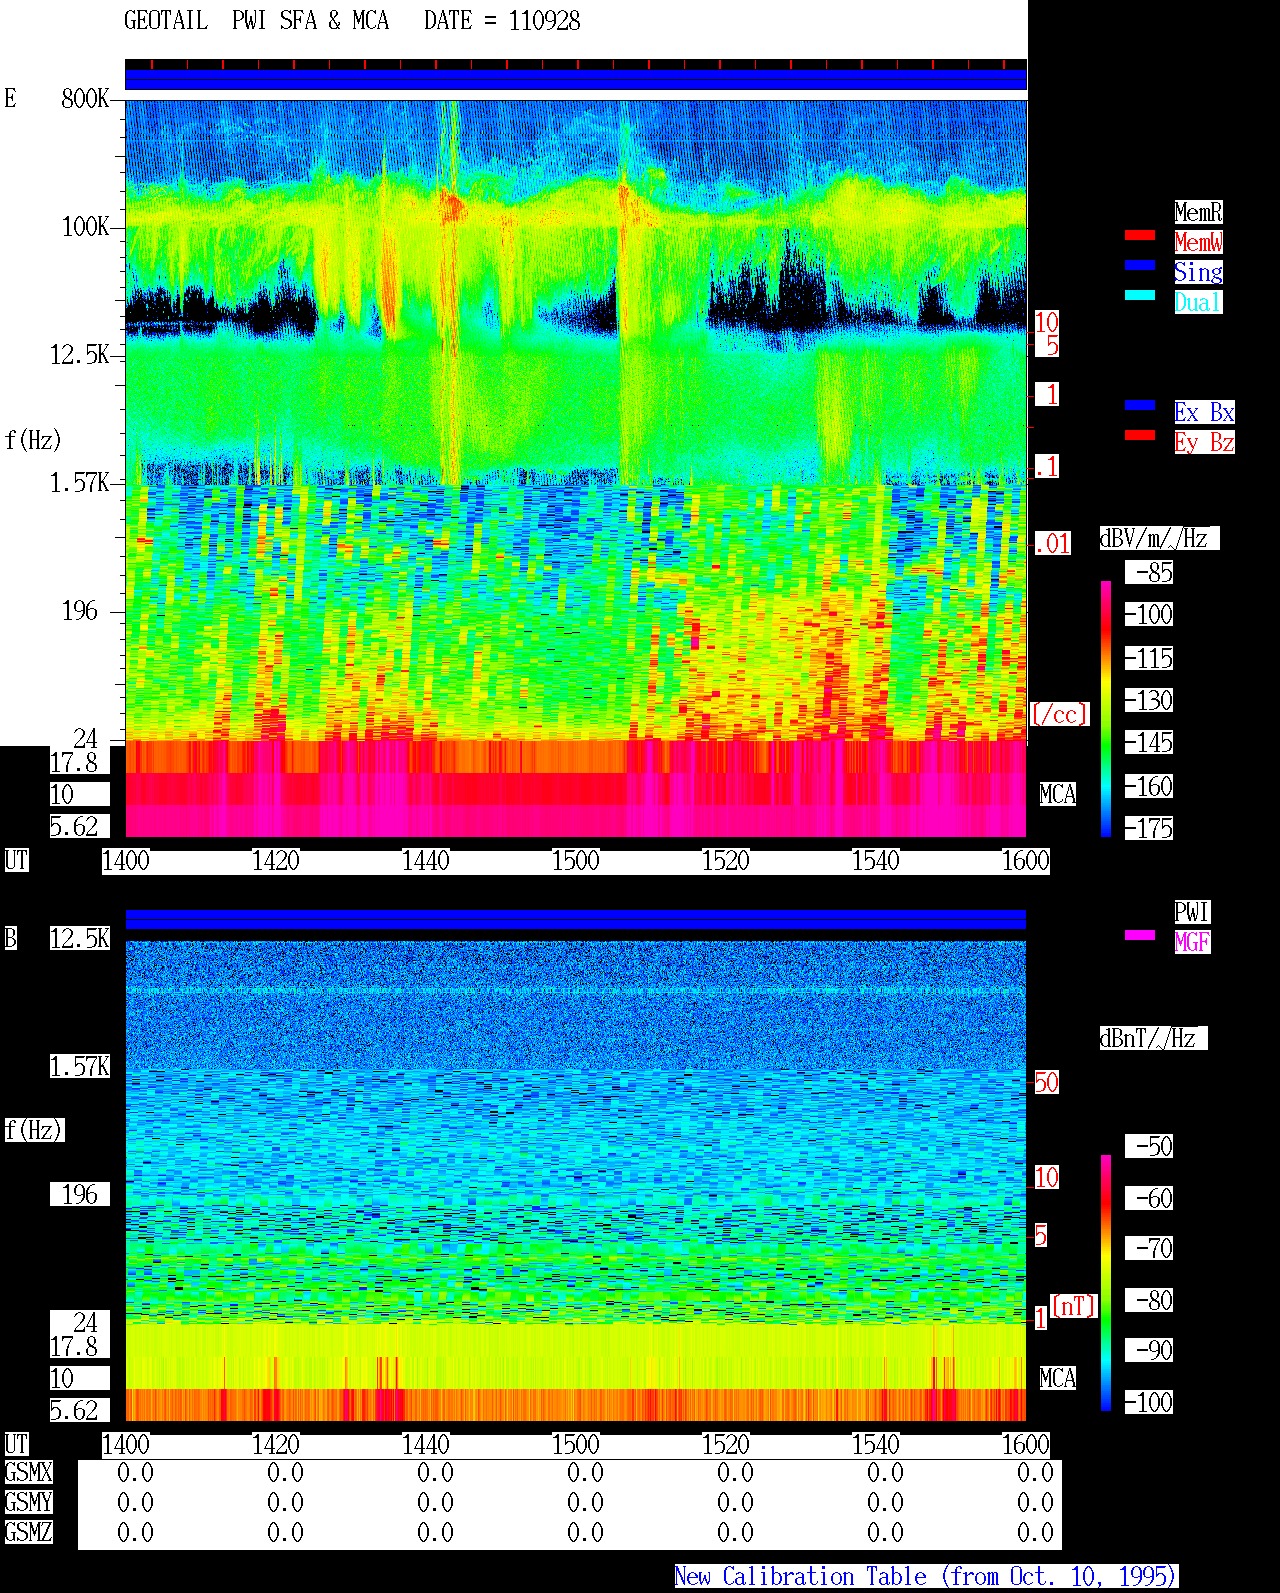This screenshot has width=1280, height=1593.
Task: Click the 1520 UT tick on magnetic panel
Action: [x=726, y=1445]
